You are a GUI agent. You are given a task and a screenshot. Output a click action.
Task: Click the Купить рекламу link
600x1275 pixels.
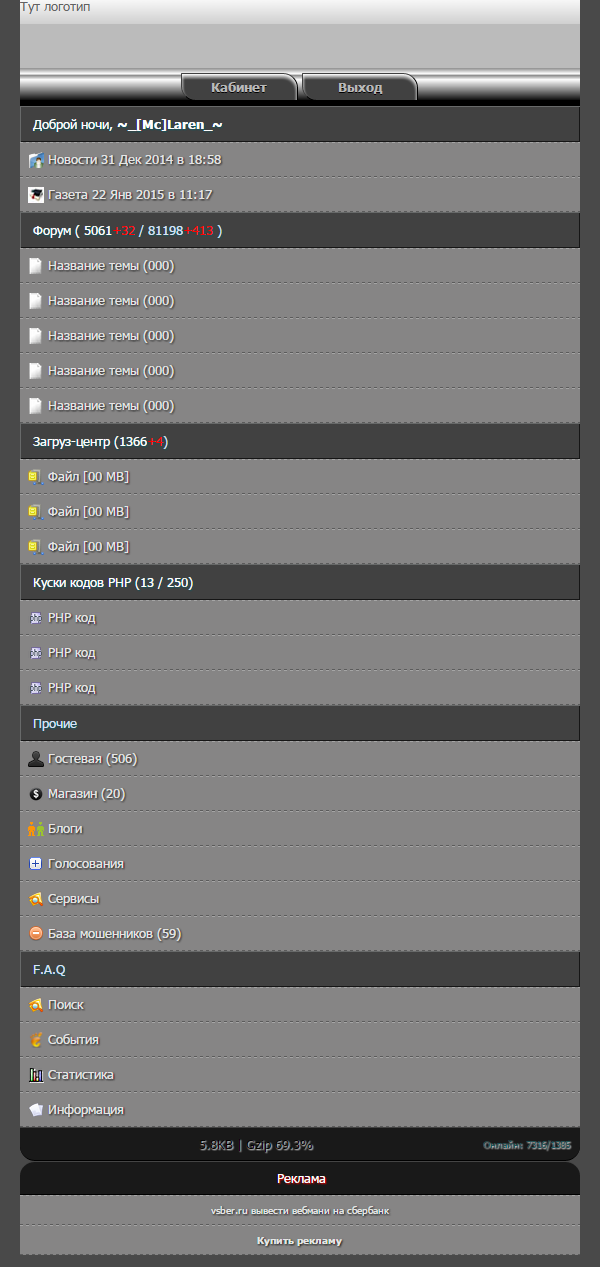point(300,1241)
